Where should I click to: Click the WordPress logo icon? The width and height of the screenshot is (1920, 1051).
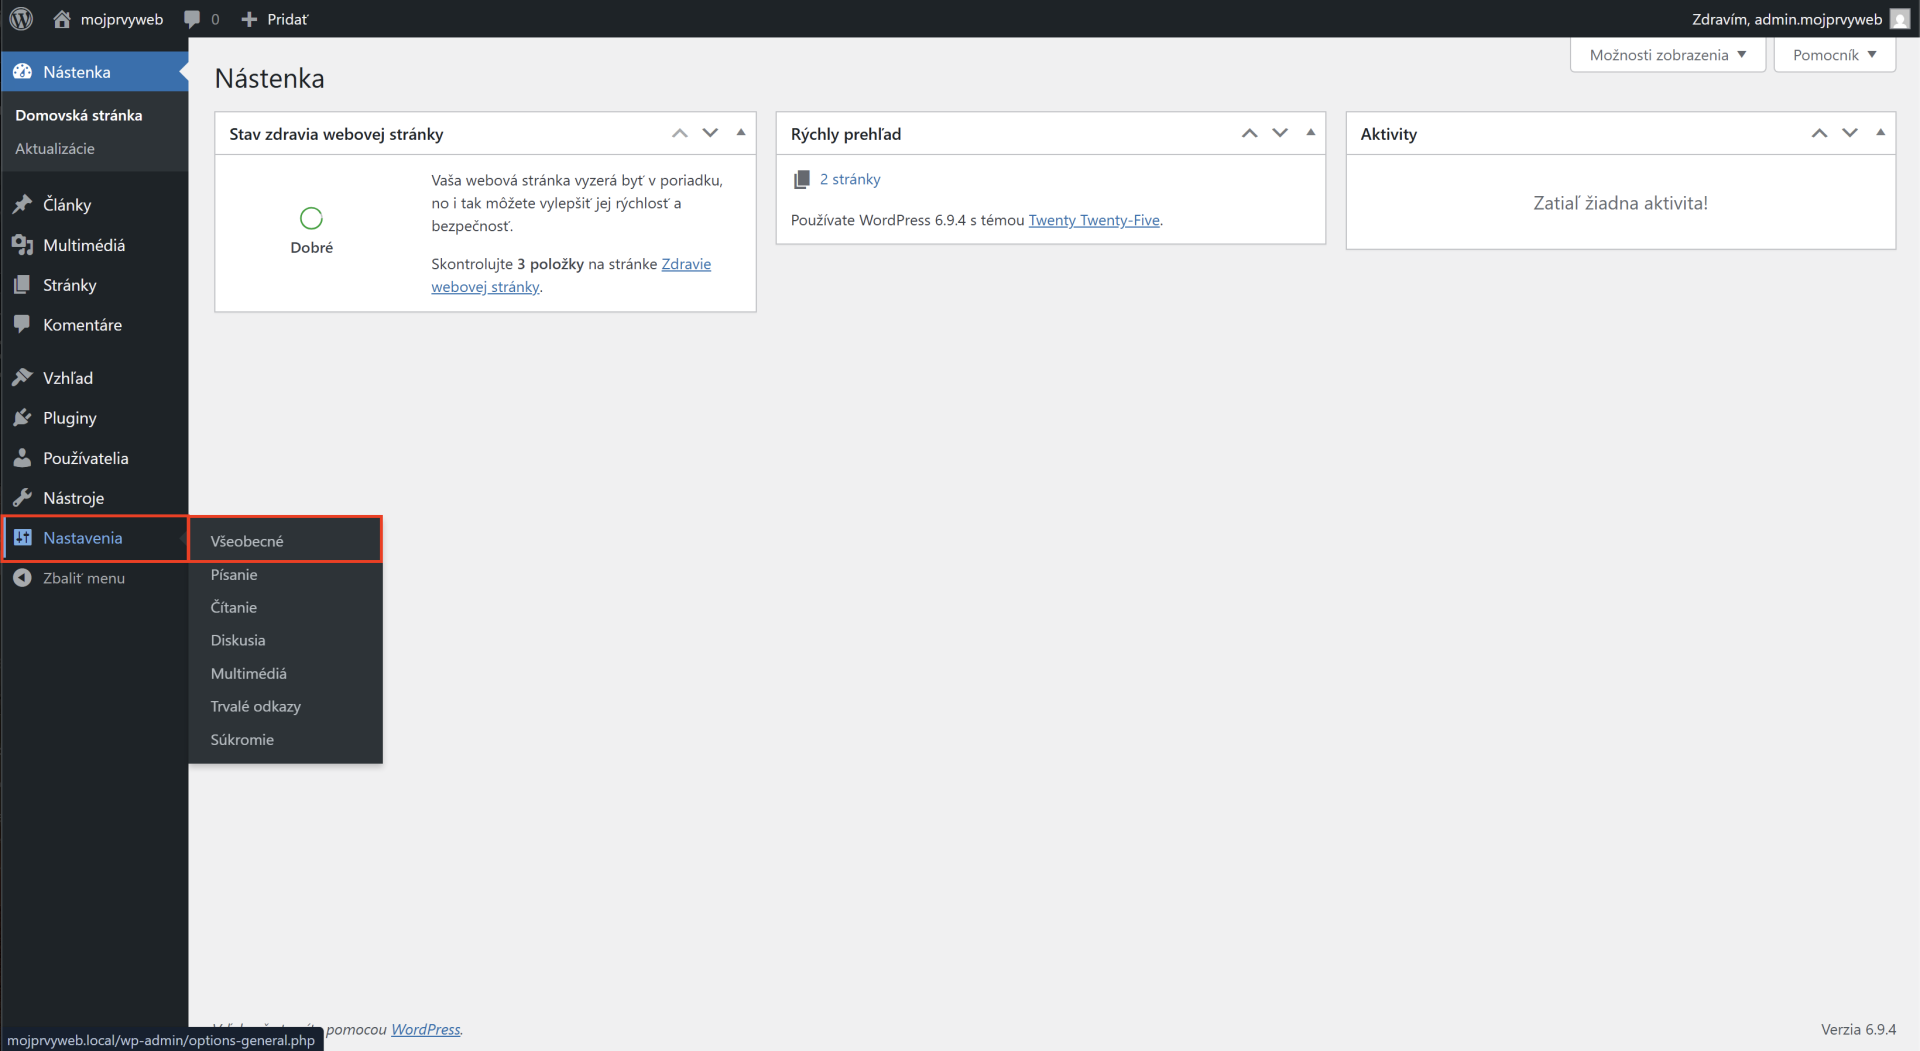pyautogui.click(x=21, y=19)
